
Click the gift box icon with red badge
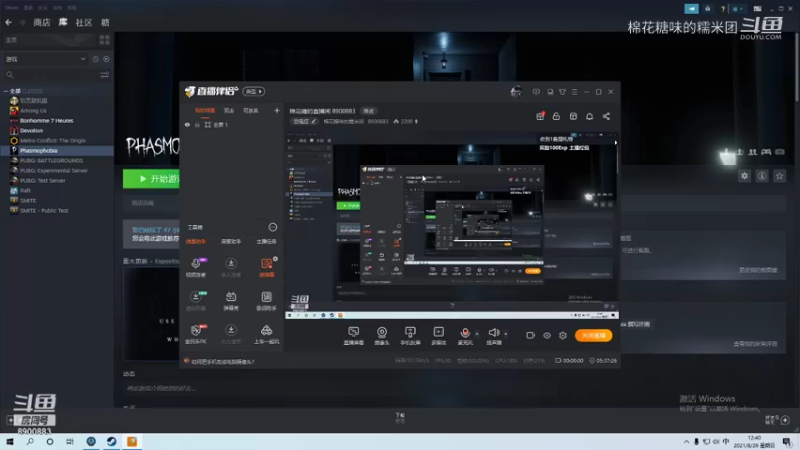coord(540,116)
